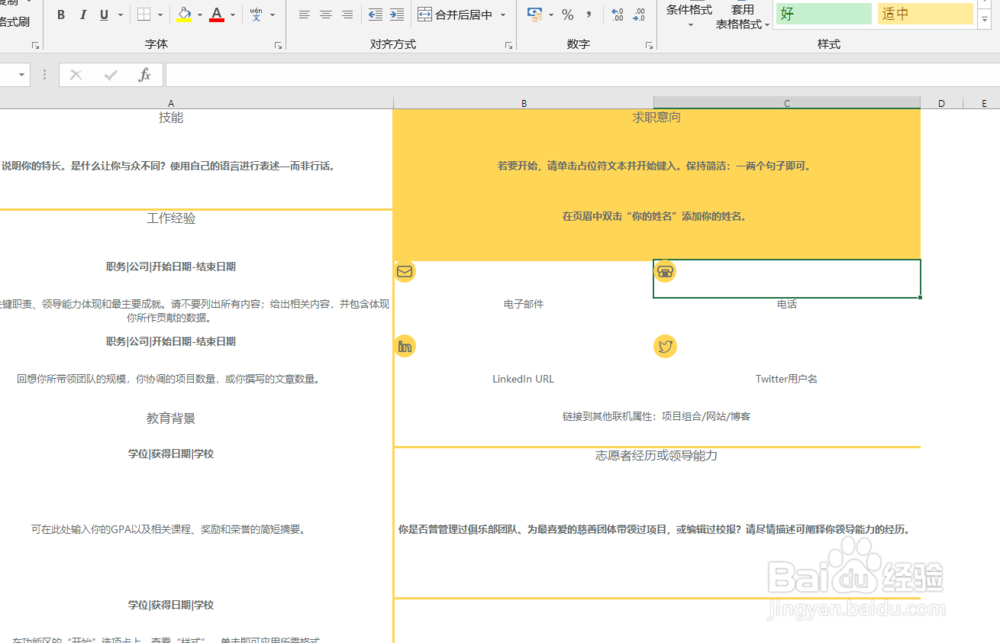The width and height of the screenshot is (1000, 643).
Task: Open the format as table gallery
Action: (740, 14)
